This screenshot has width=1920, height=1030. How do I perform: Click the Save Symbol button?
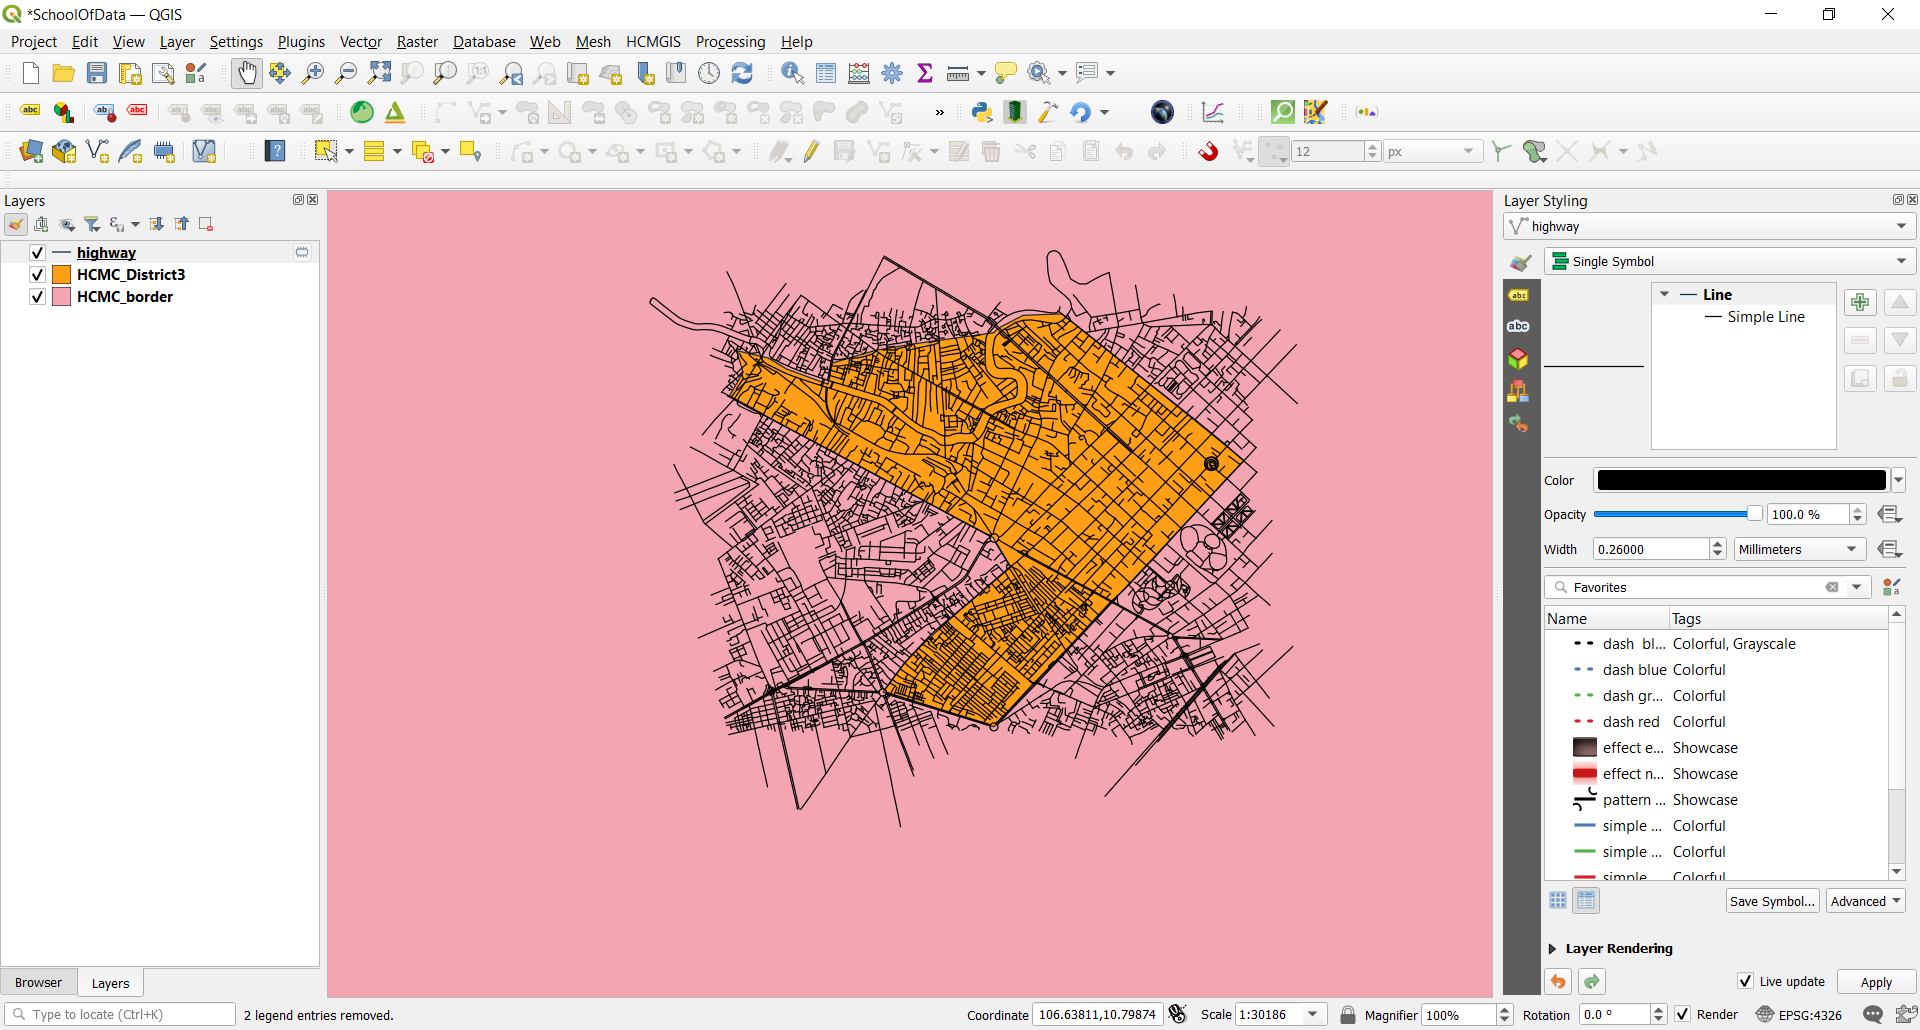[1772, 901]
